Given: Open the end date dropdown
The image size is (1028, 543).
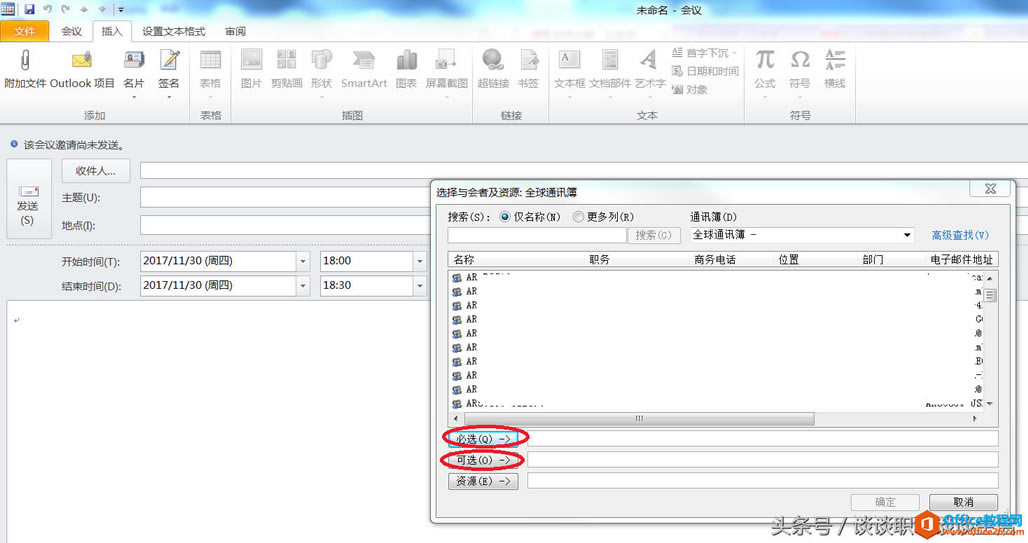Looking at the screenshot, I should point(303,286).
